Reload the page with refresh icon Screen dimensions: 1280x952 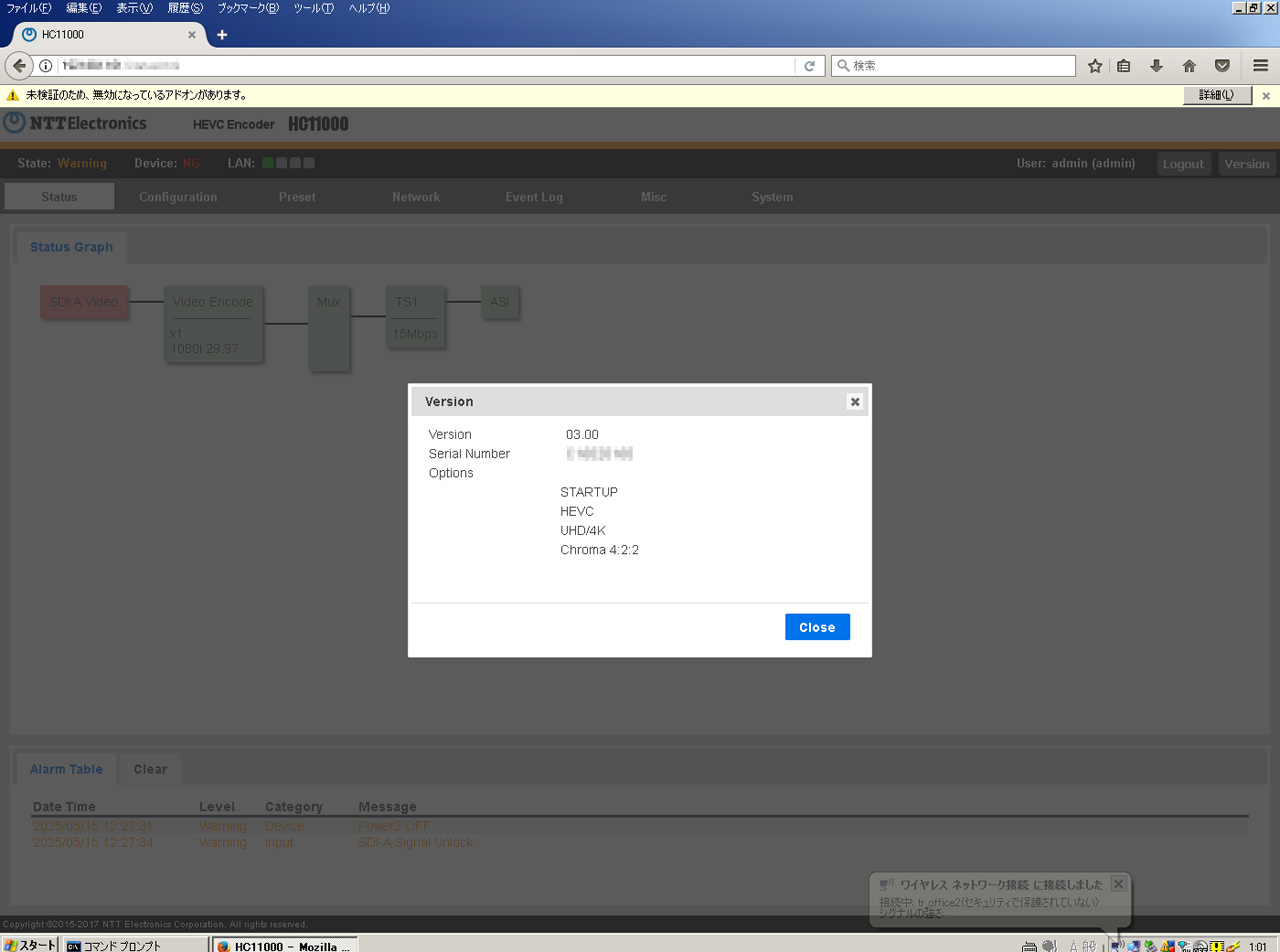pos(810,66)
